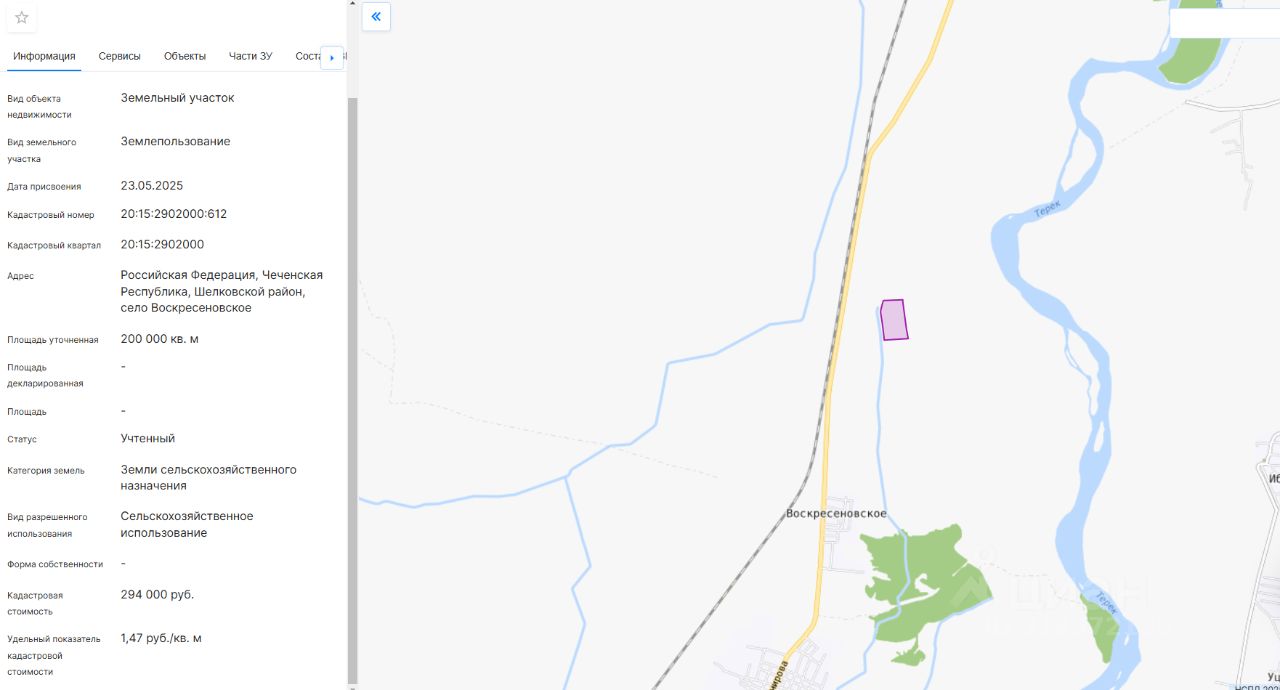Click the info panel vertical scrollbar
Viewport: 1280px width, 690px height.
tap(352, 390)
